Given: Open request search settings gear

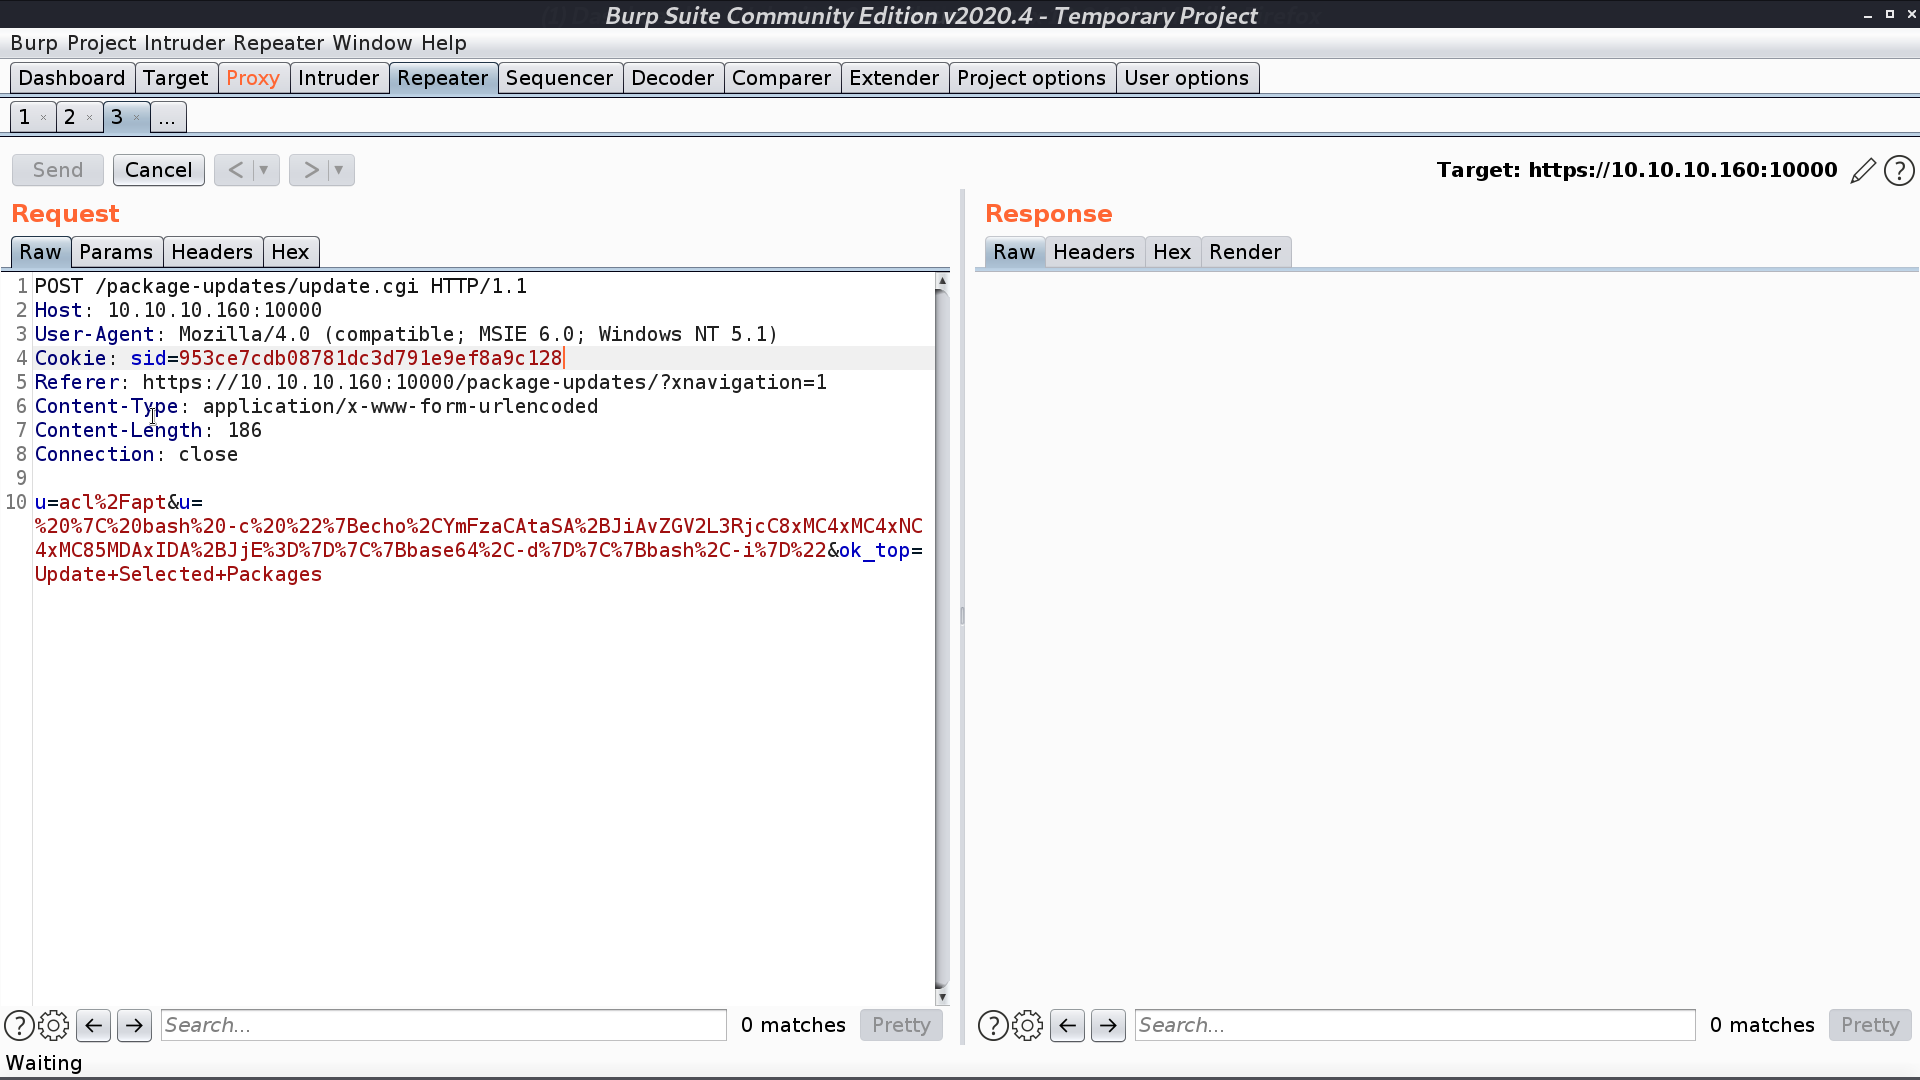Looking at the screenshot, I should pyautogui.click(x=54, y=1025).
